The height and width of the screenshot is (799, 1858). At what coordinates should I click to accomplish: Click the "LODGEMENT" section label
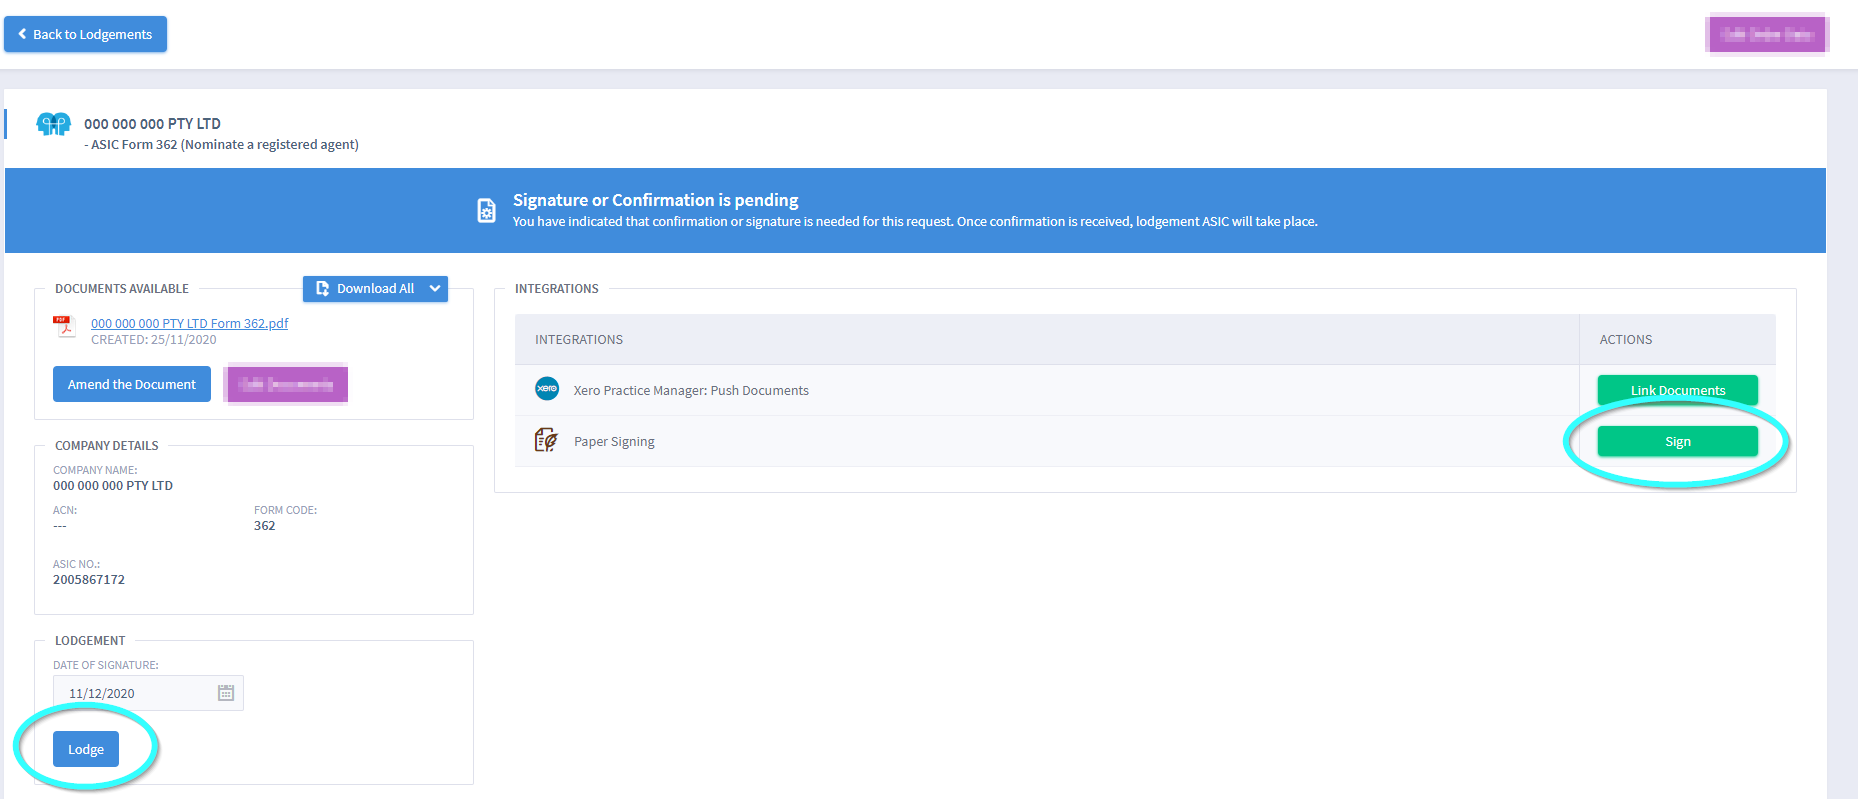[x=90, y=641]
